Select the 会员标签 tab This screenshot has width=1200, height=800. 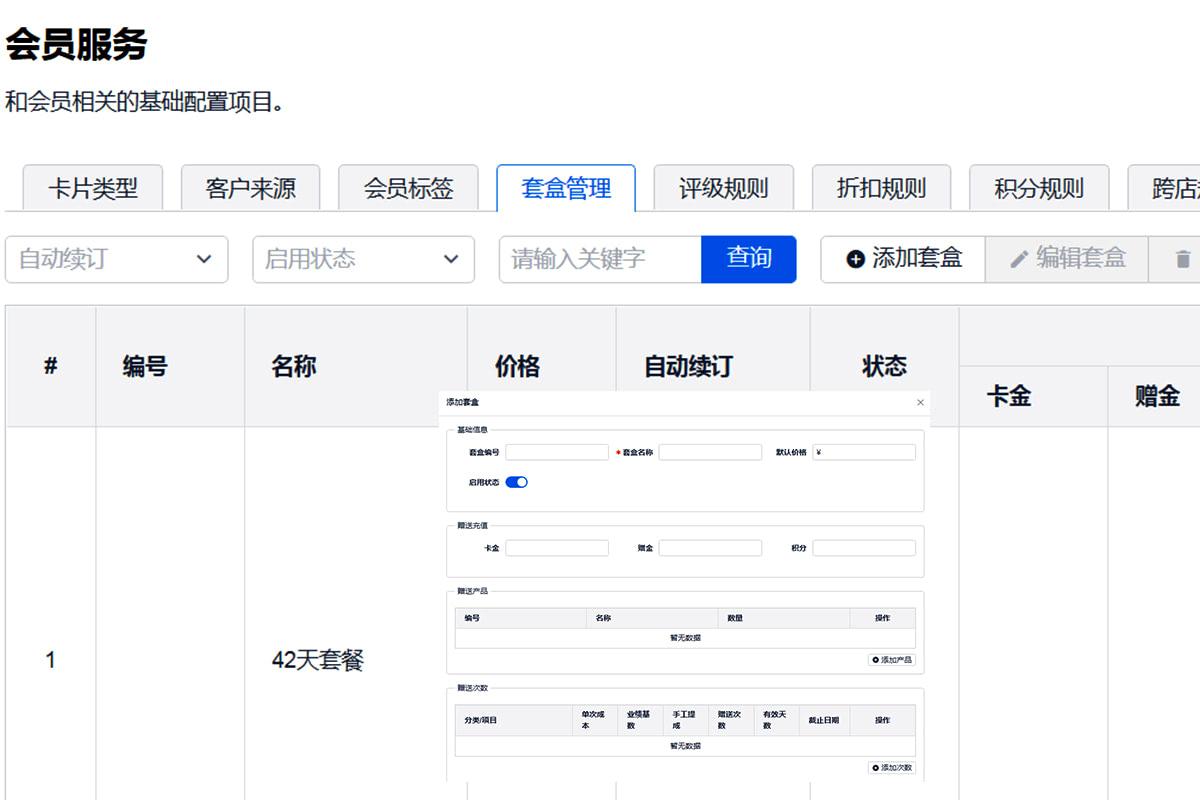pos(408,188)
